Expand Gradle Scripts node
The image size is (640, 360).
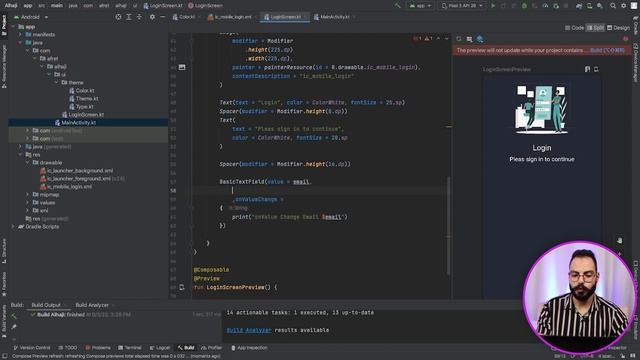(13, 227)
